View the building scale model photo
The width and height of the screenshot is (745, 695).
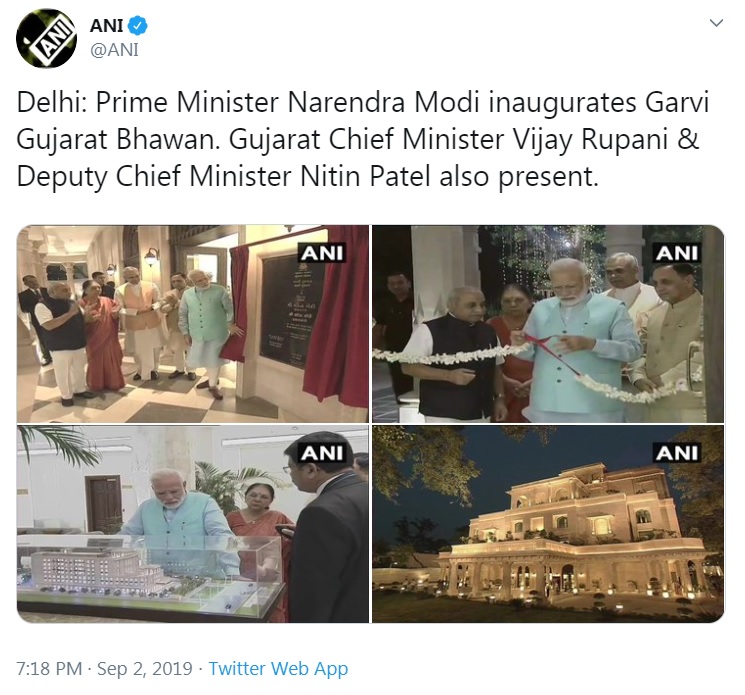tap(192, 524)
